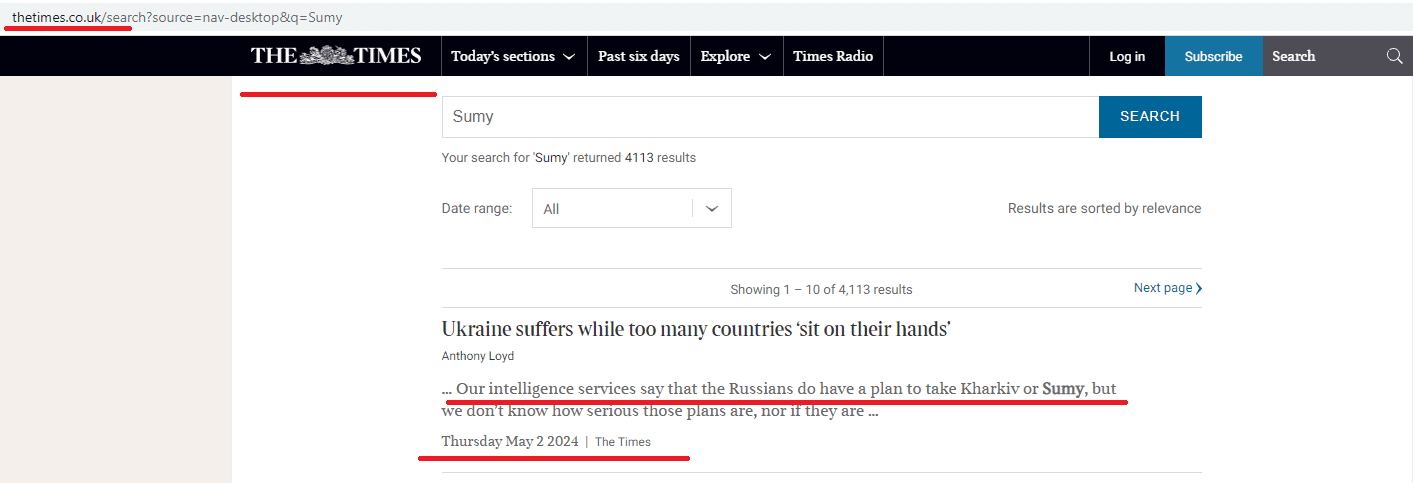Viewport: 1413px width, 483px height.
Task: Click the search box containing Sumy
Action: (x=770, y=116)
